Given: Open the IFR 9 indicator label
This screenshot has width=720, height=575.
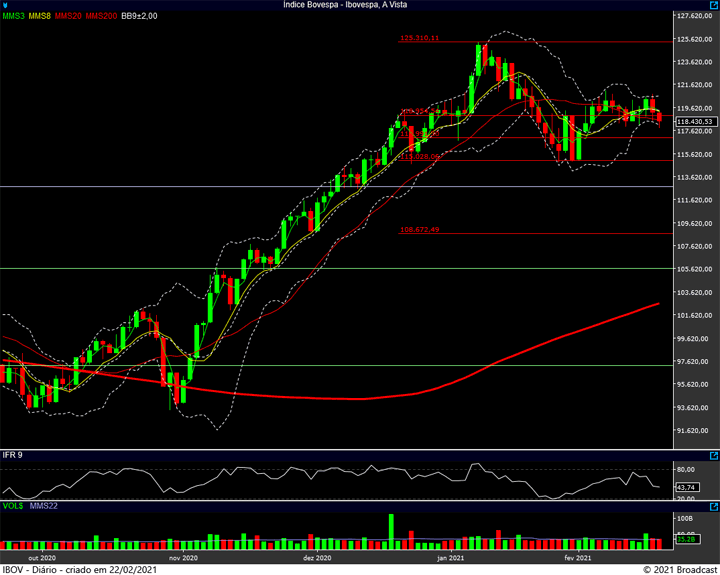Looking at the screenshot, I should coord(12,456).
